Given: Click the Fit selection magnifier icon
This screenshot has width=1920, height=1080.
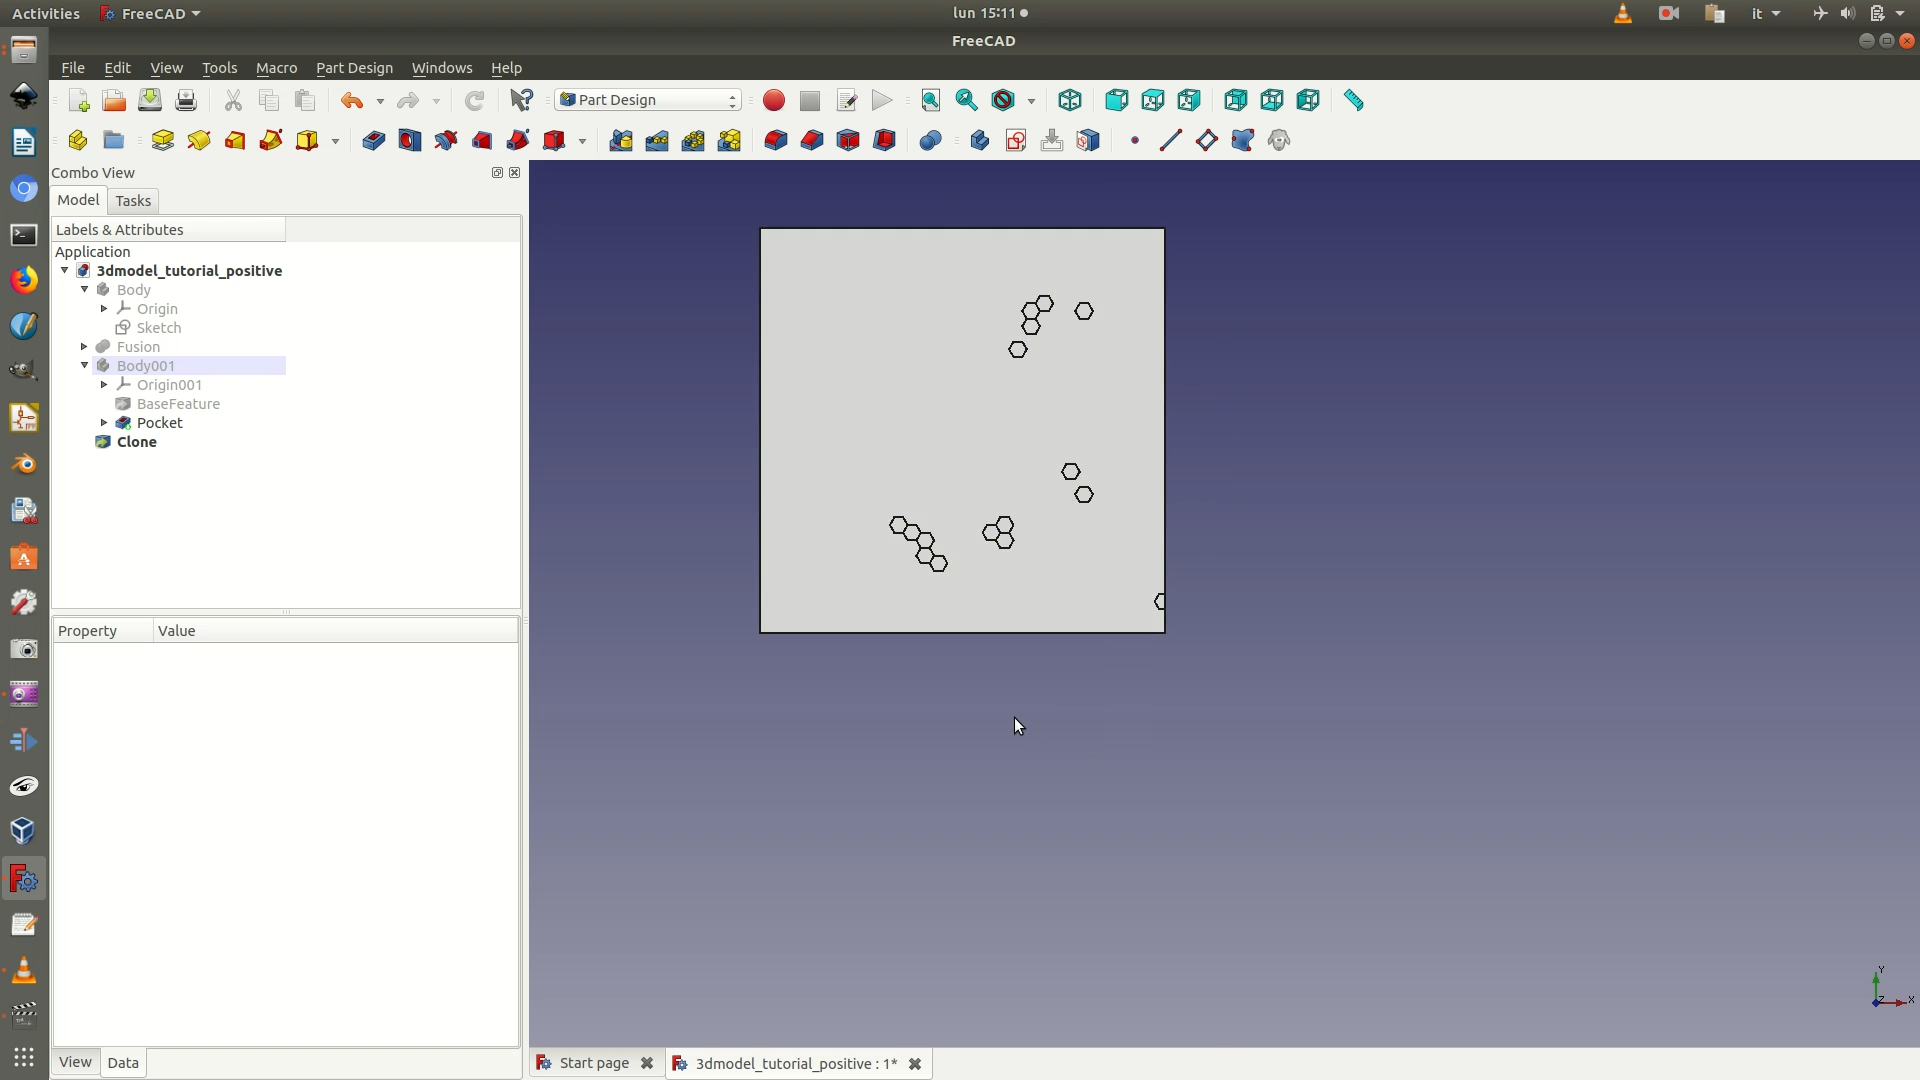Looking at the screenshot, I should point(967,100).
